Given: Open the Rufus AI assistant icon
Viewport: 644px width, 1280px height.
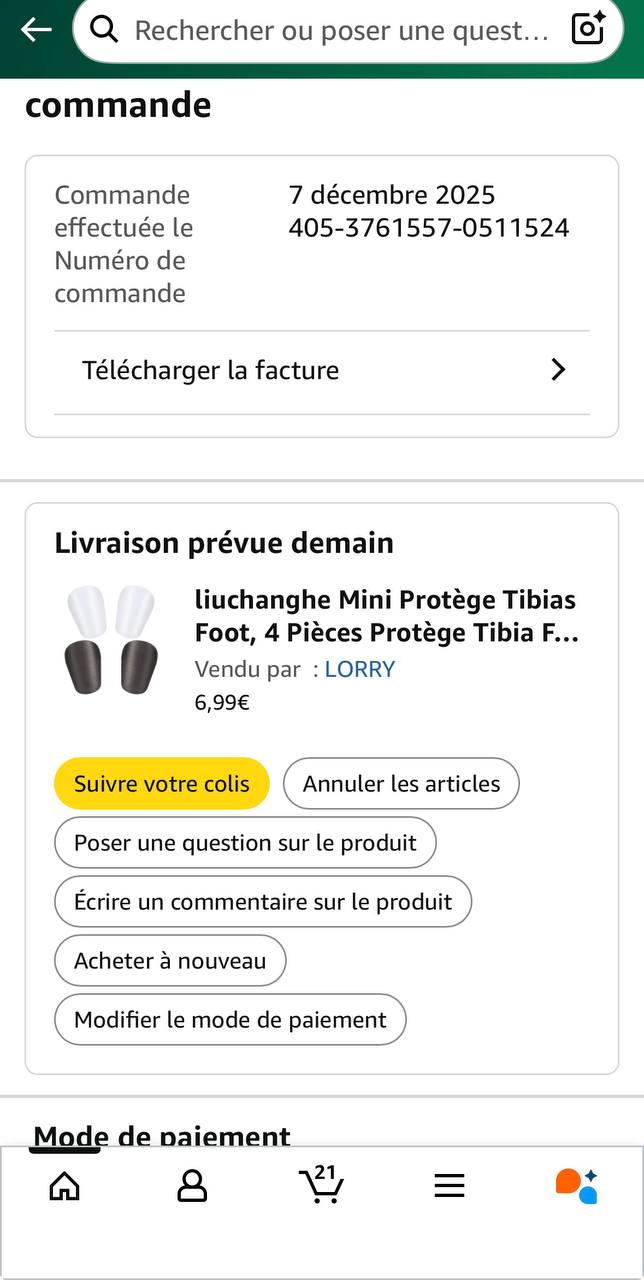Looking at the screenshot, I should tap(577, 1186).
